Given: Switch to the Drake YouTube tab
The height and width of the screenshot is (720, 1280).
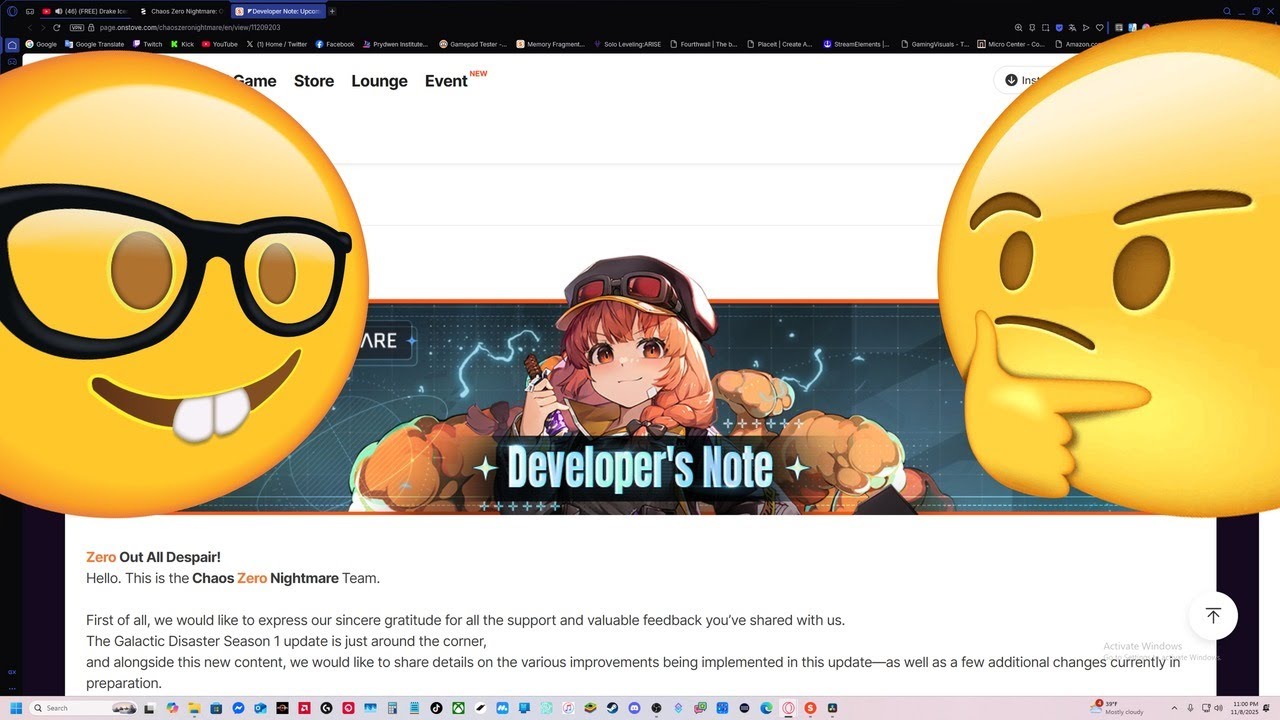Looking at the screenshot, I should click(x=85, y=11).
